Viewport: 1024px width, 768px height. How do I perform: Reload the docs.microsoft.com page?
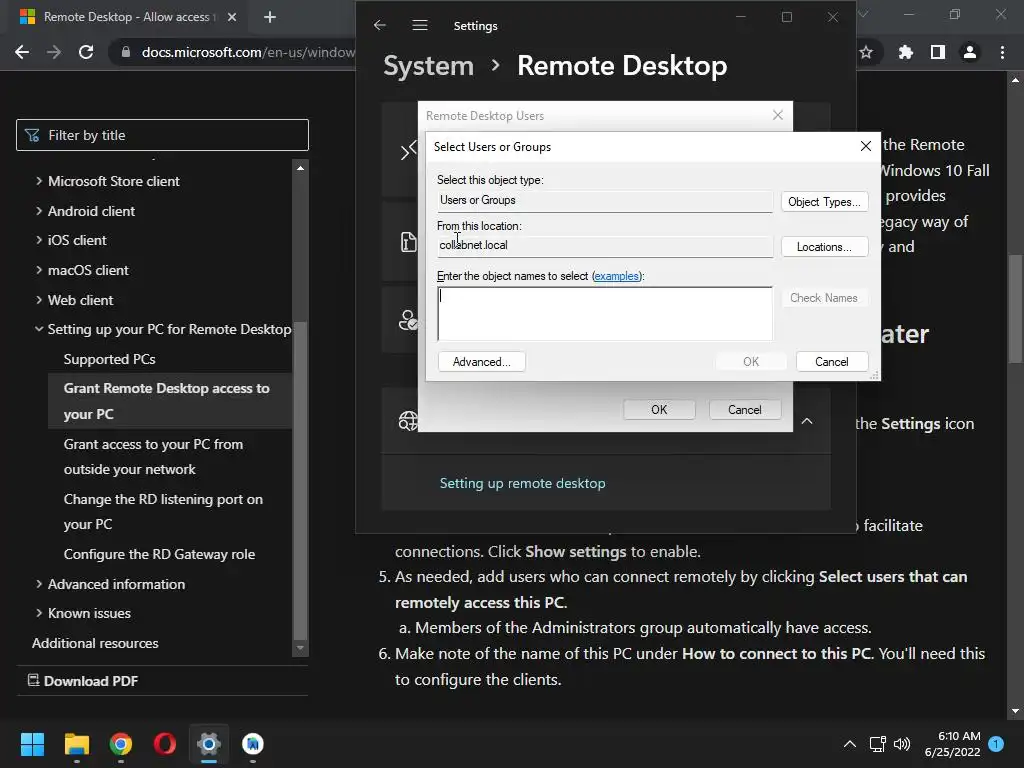86,52
